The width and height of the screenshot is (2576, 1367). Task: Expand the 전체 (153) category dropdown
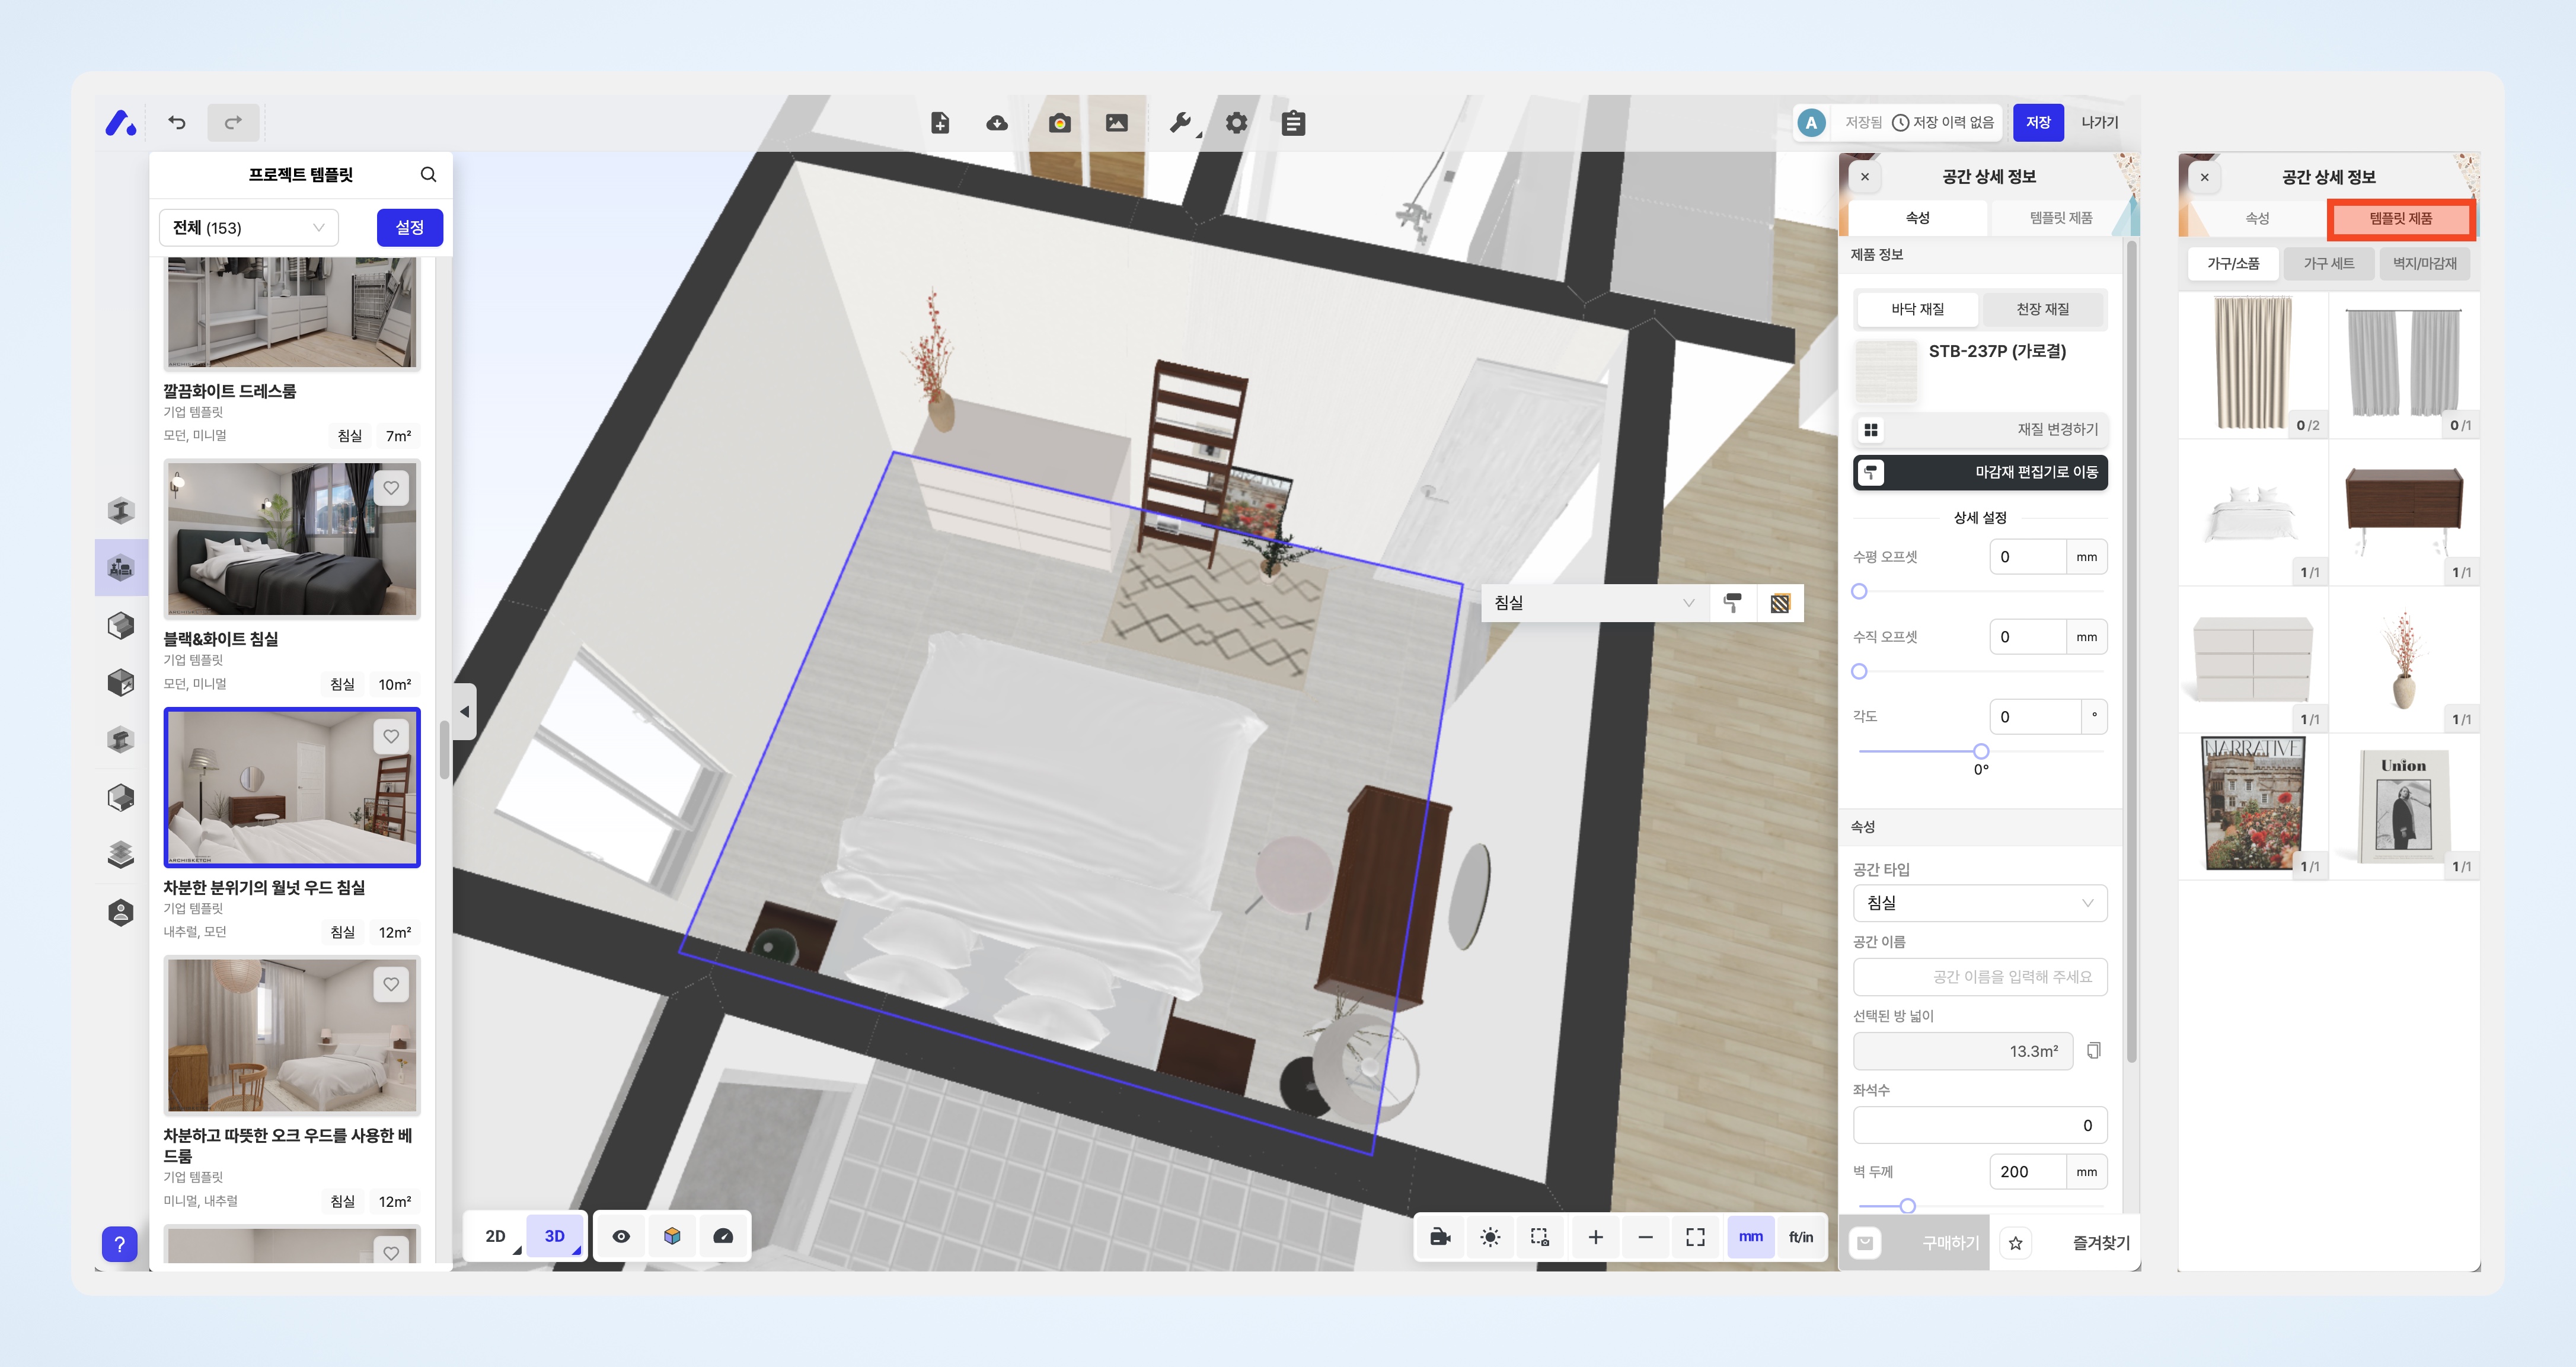click(248, 228)
